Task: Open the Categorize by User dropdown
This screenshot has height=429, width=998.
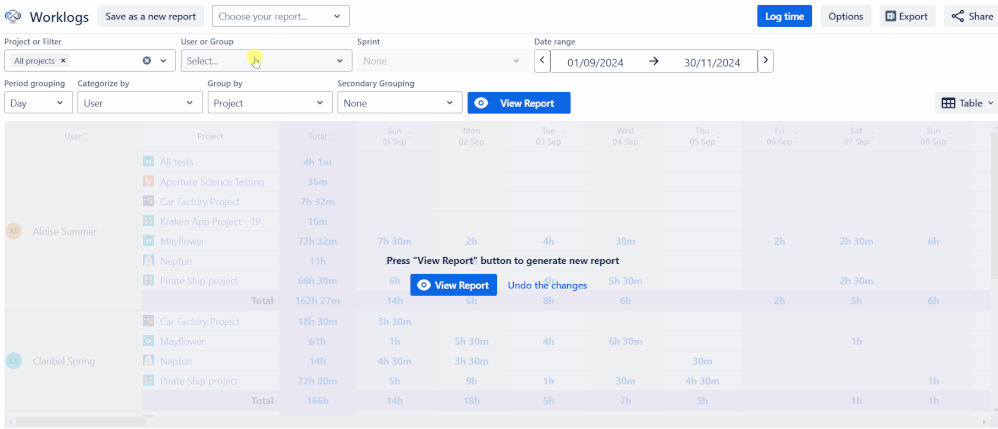Action: [139, 103]
